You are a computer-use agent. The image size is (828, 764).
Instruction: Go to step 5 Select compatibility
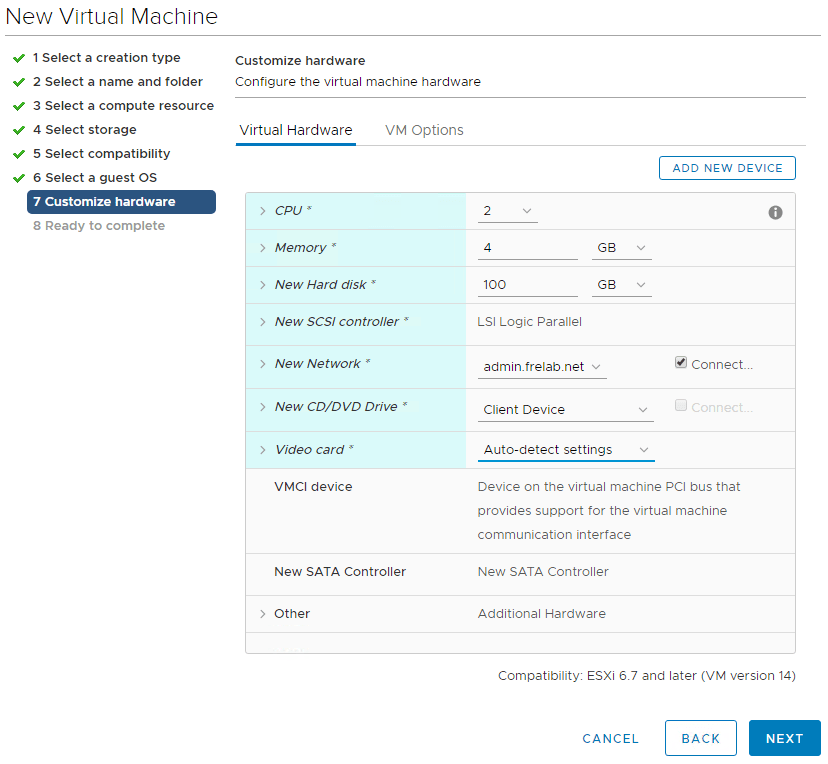point(101,154)
